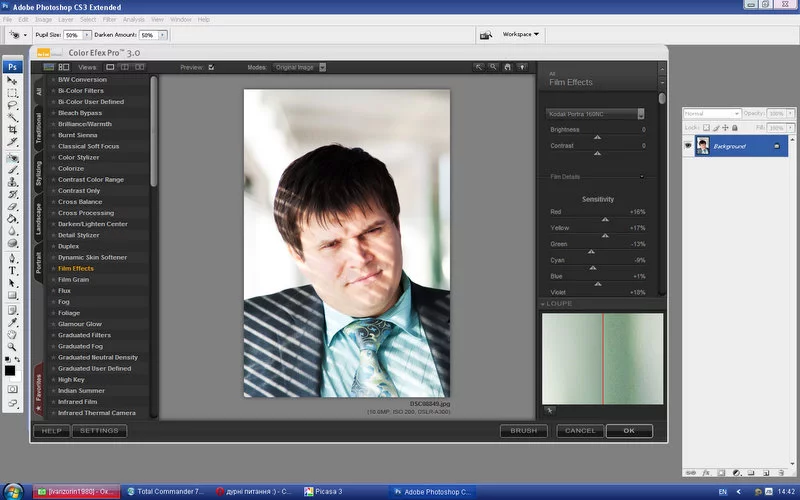
Task: Toggle the Preview checkbox
Action: pos(211,67)
